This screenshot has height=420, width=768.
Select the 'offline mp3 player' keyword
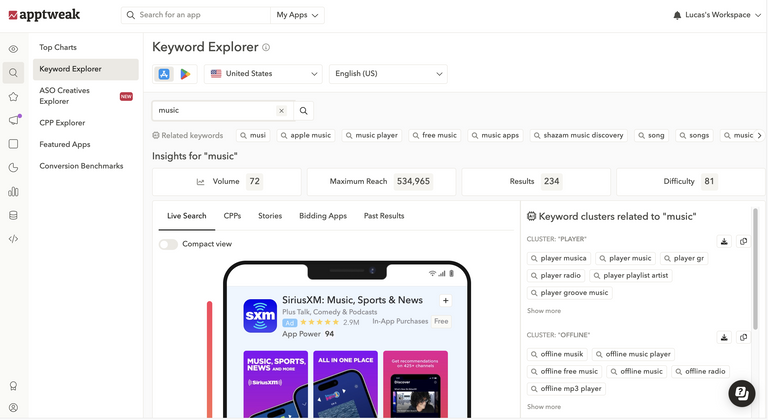click(x=566, y=389)
